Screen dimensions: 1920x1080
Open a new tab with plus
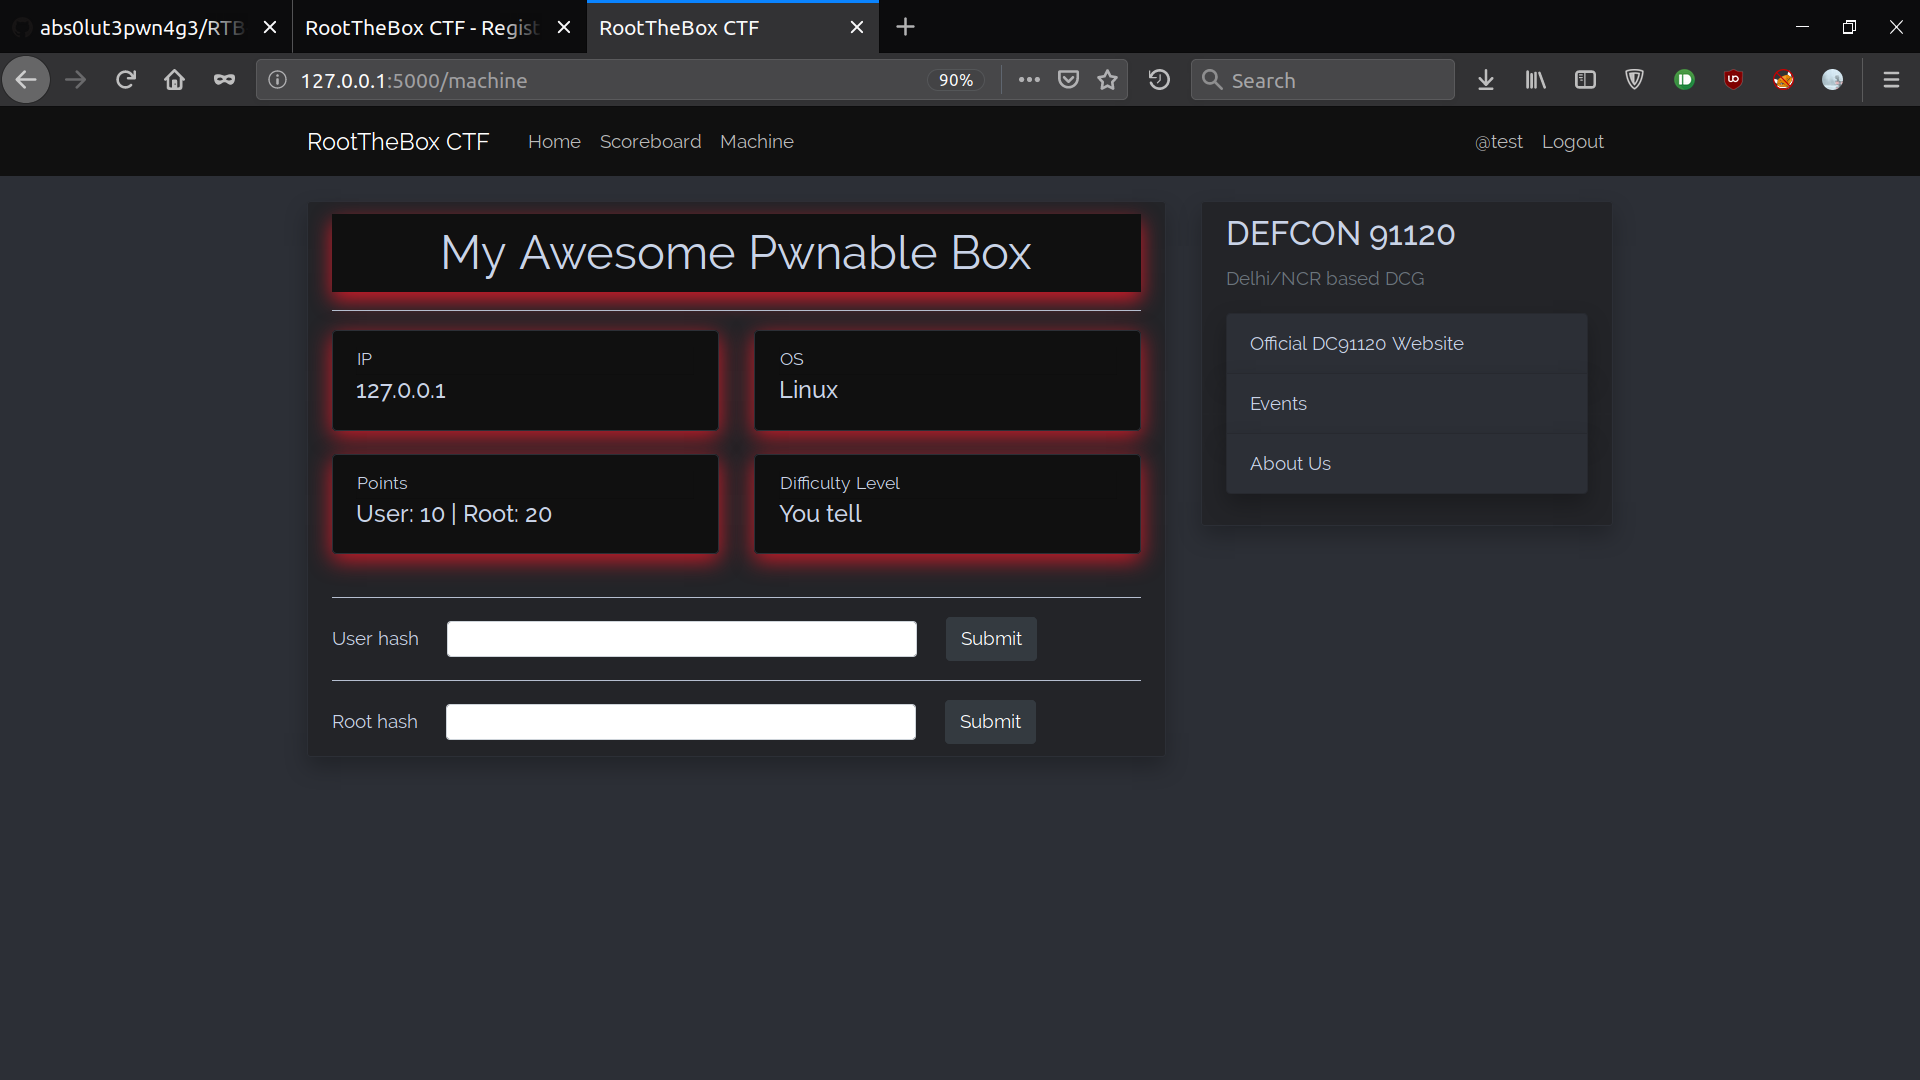(905, 27)
